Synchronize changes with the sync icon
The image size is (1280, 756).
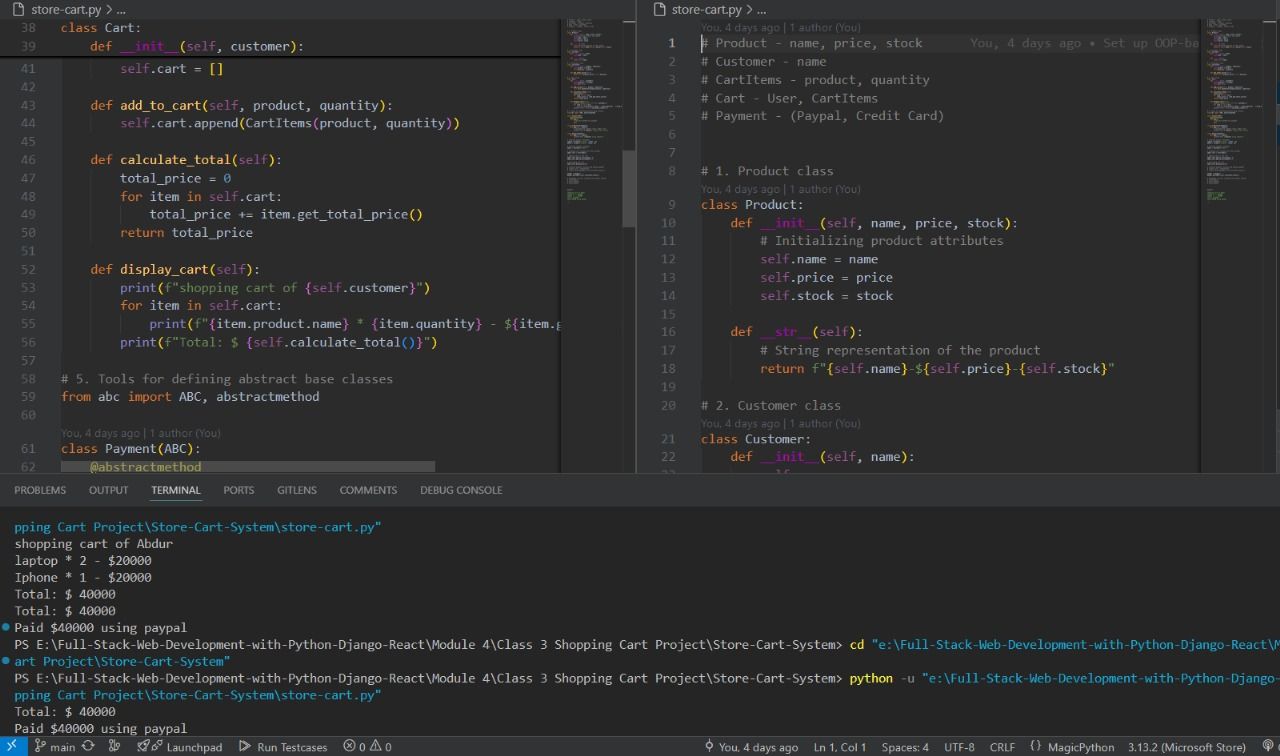coord(89,747)
